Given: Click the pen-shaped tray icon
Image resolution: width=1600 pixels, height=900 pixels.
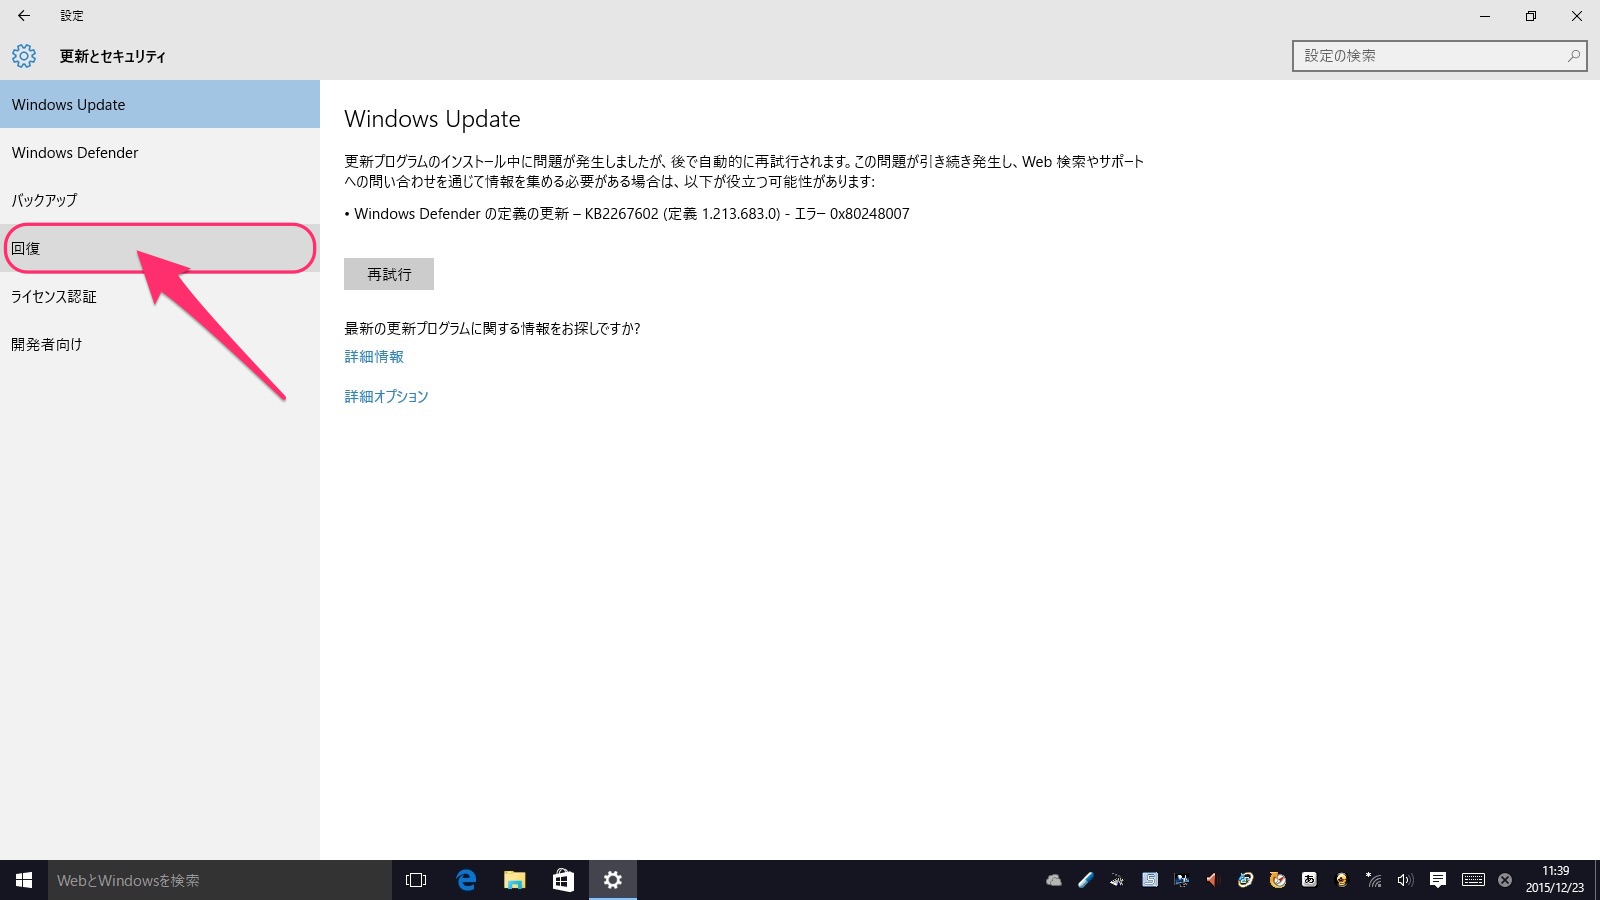Looking at the screenshot, I should (1085, 880).
